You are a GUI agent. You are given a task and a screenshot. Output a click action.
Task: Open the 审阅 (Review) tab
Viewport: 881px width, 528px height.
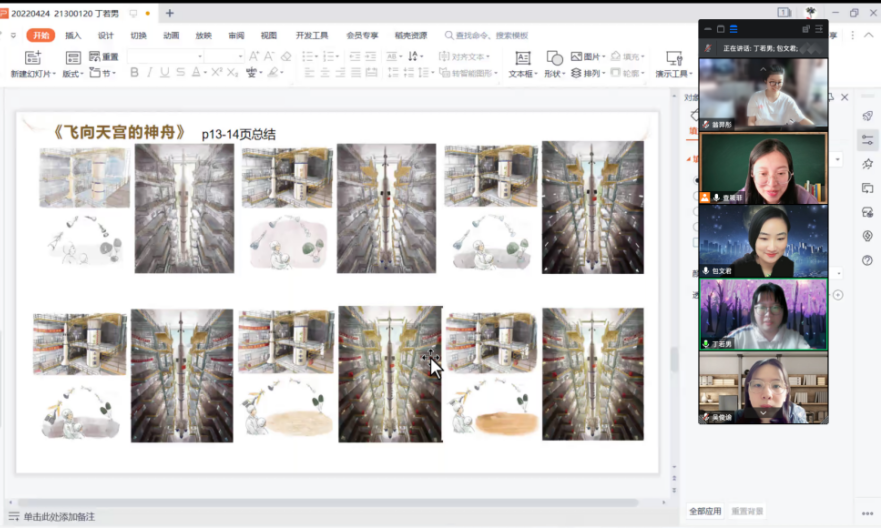click(x=236, y=35)
